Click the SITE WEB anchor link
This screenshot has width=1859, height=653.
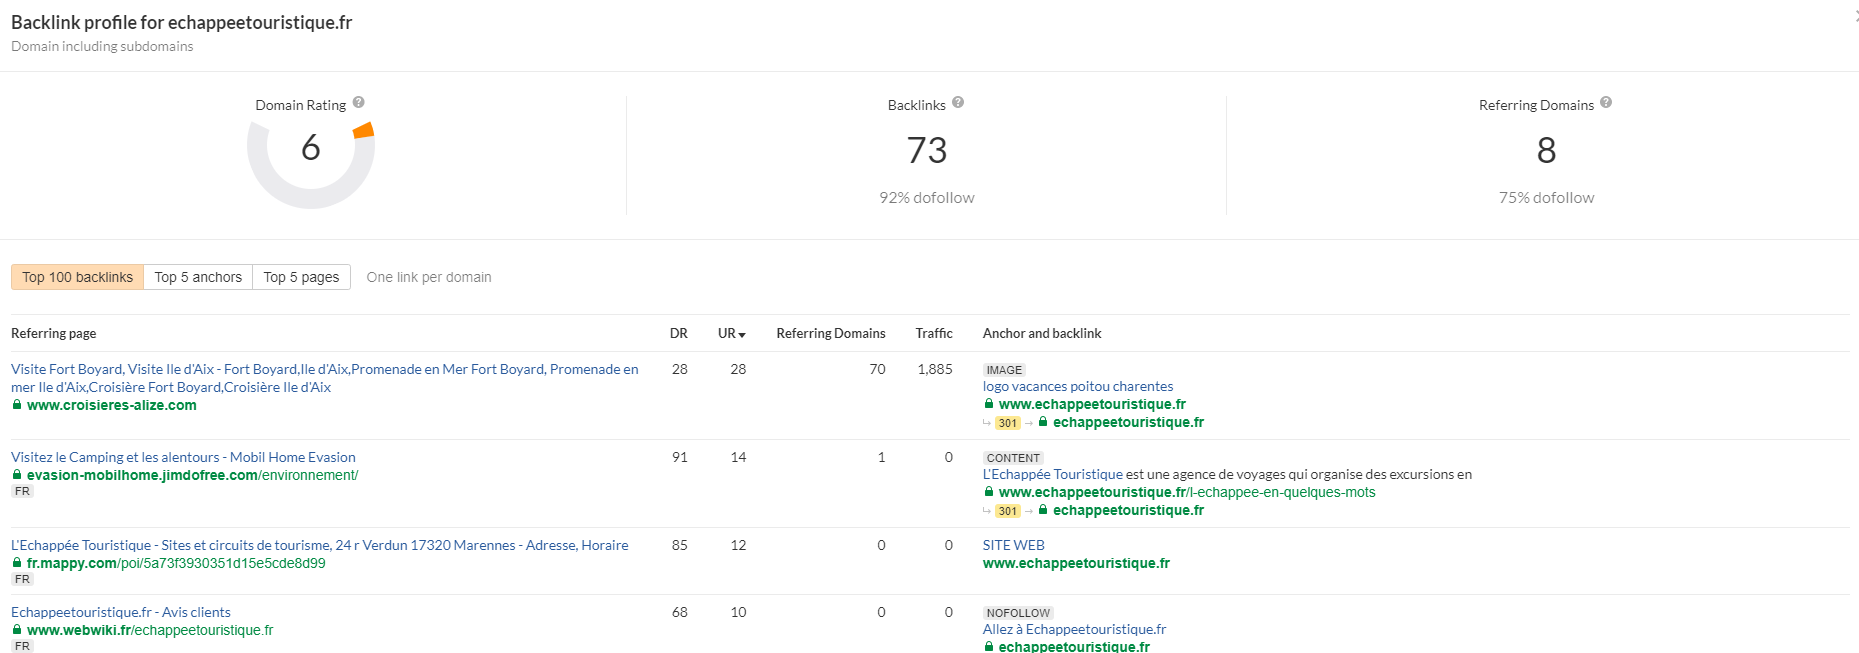click(x=1013, y=545)
